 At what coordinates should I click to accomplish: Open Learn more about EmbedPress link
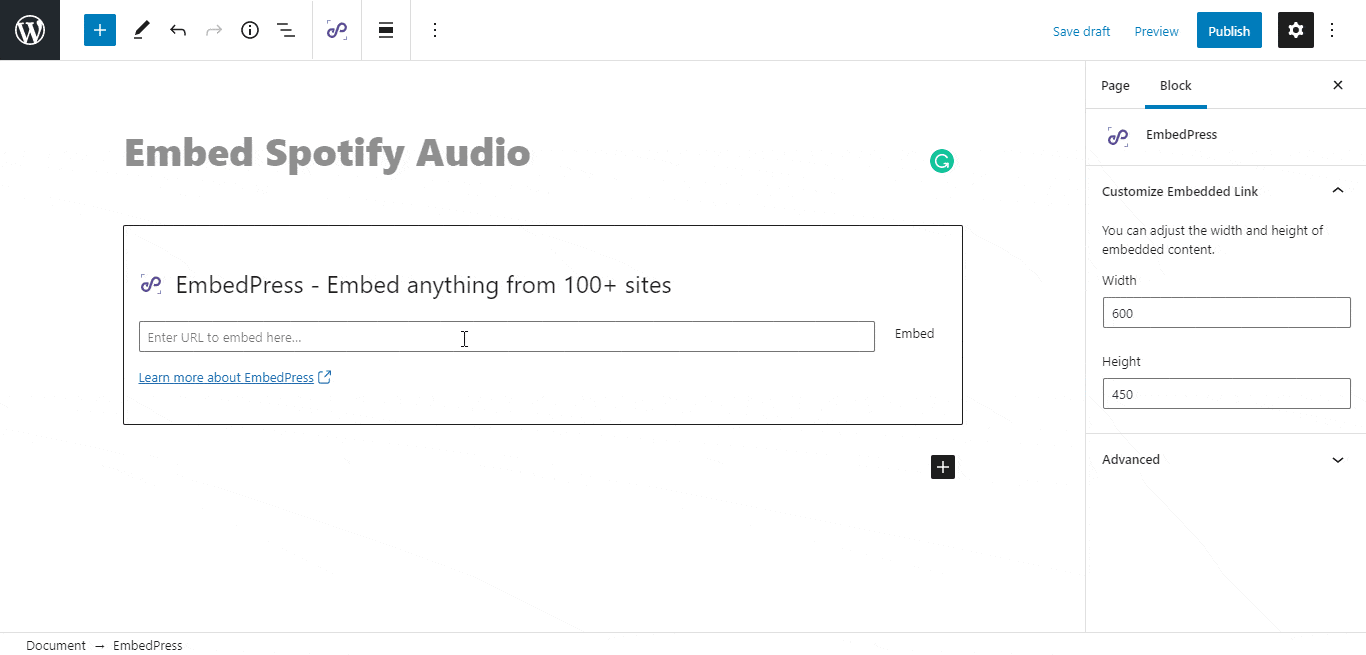coord(226,377)
